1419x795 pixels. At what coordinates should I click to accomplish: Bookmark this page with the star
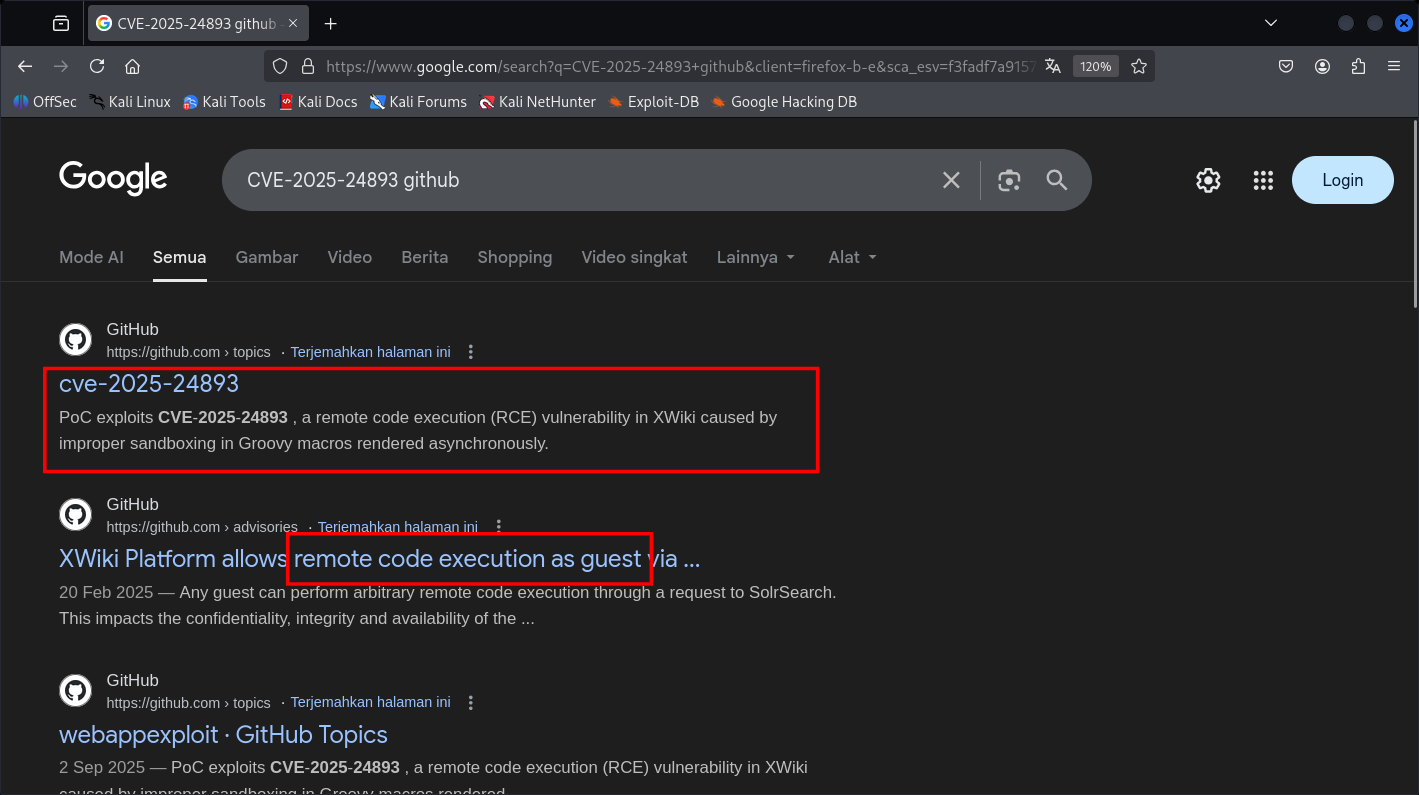[1139, 66]
